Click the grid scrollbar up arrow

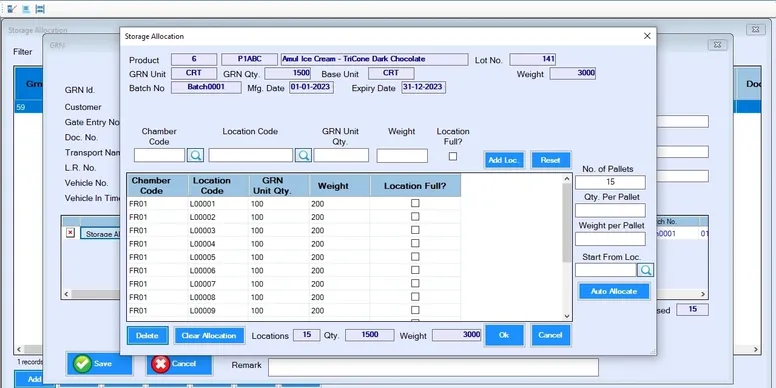click(567, 178)
